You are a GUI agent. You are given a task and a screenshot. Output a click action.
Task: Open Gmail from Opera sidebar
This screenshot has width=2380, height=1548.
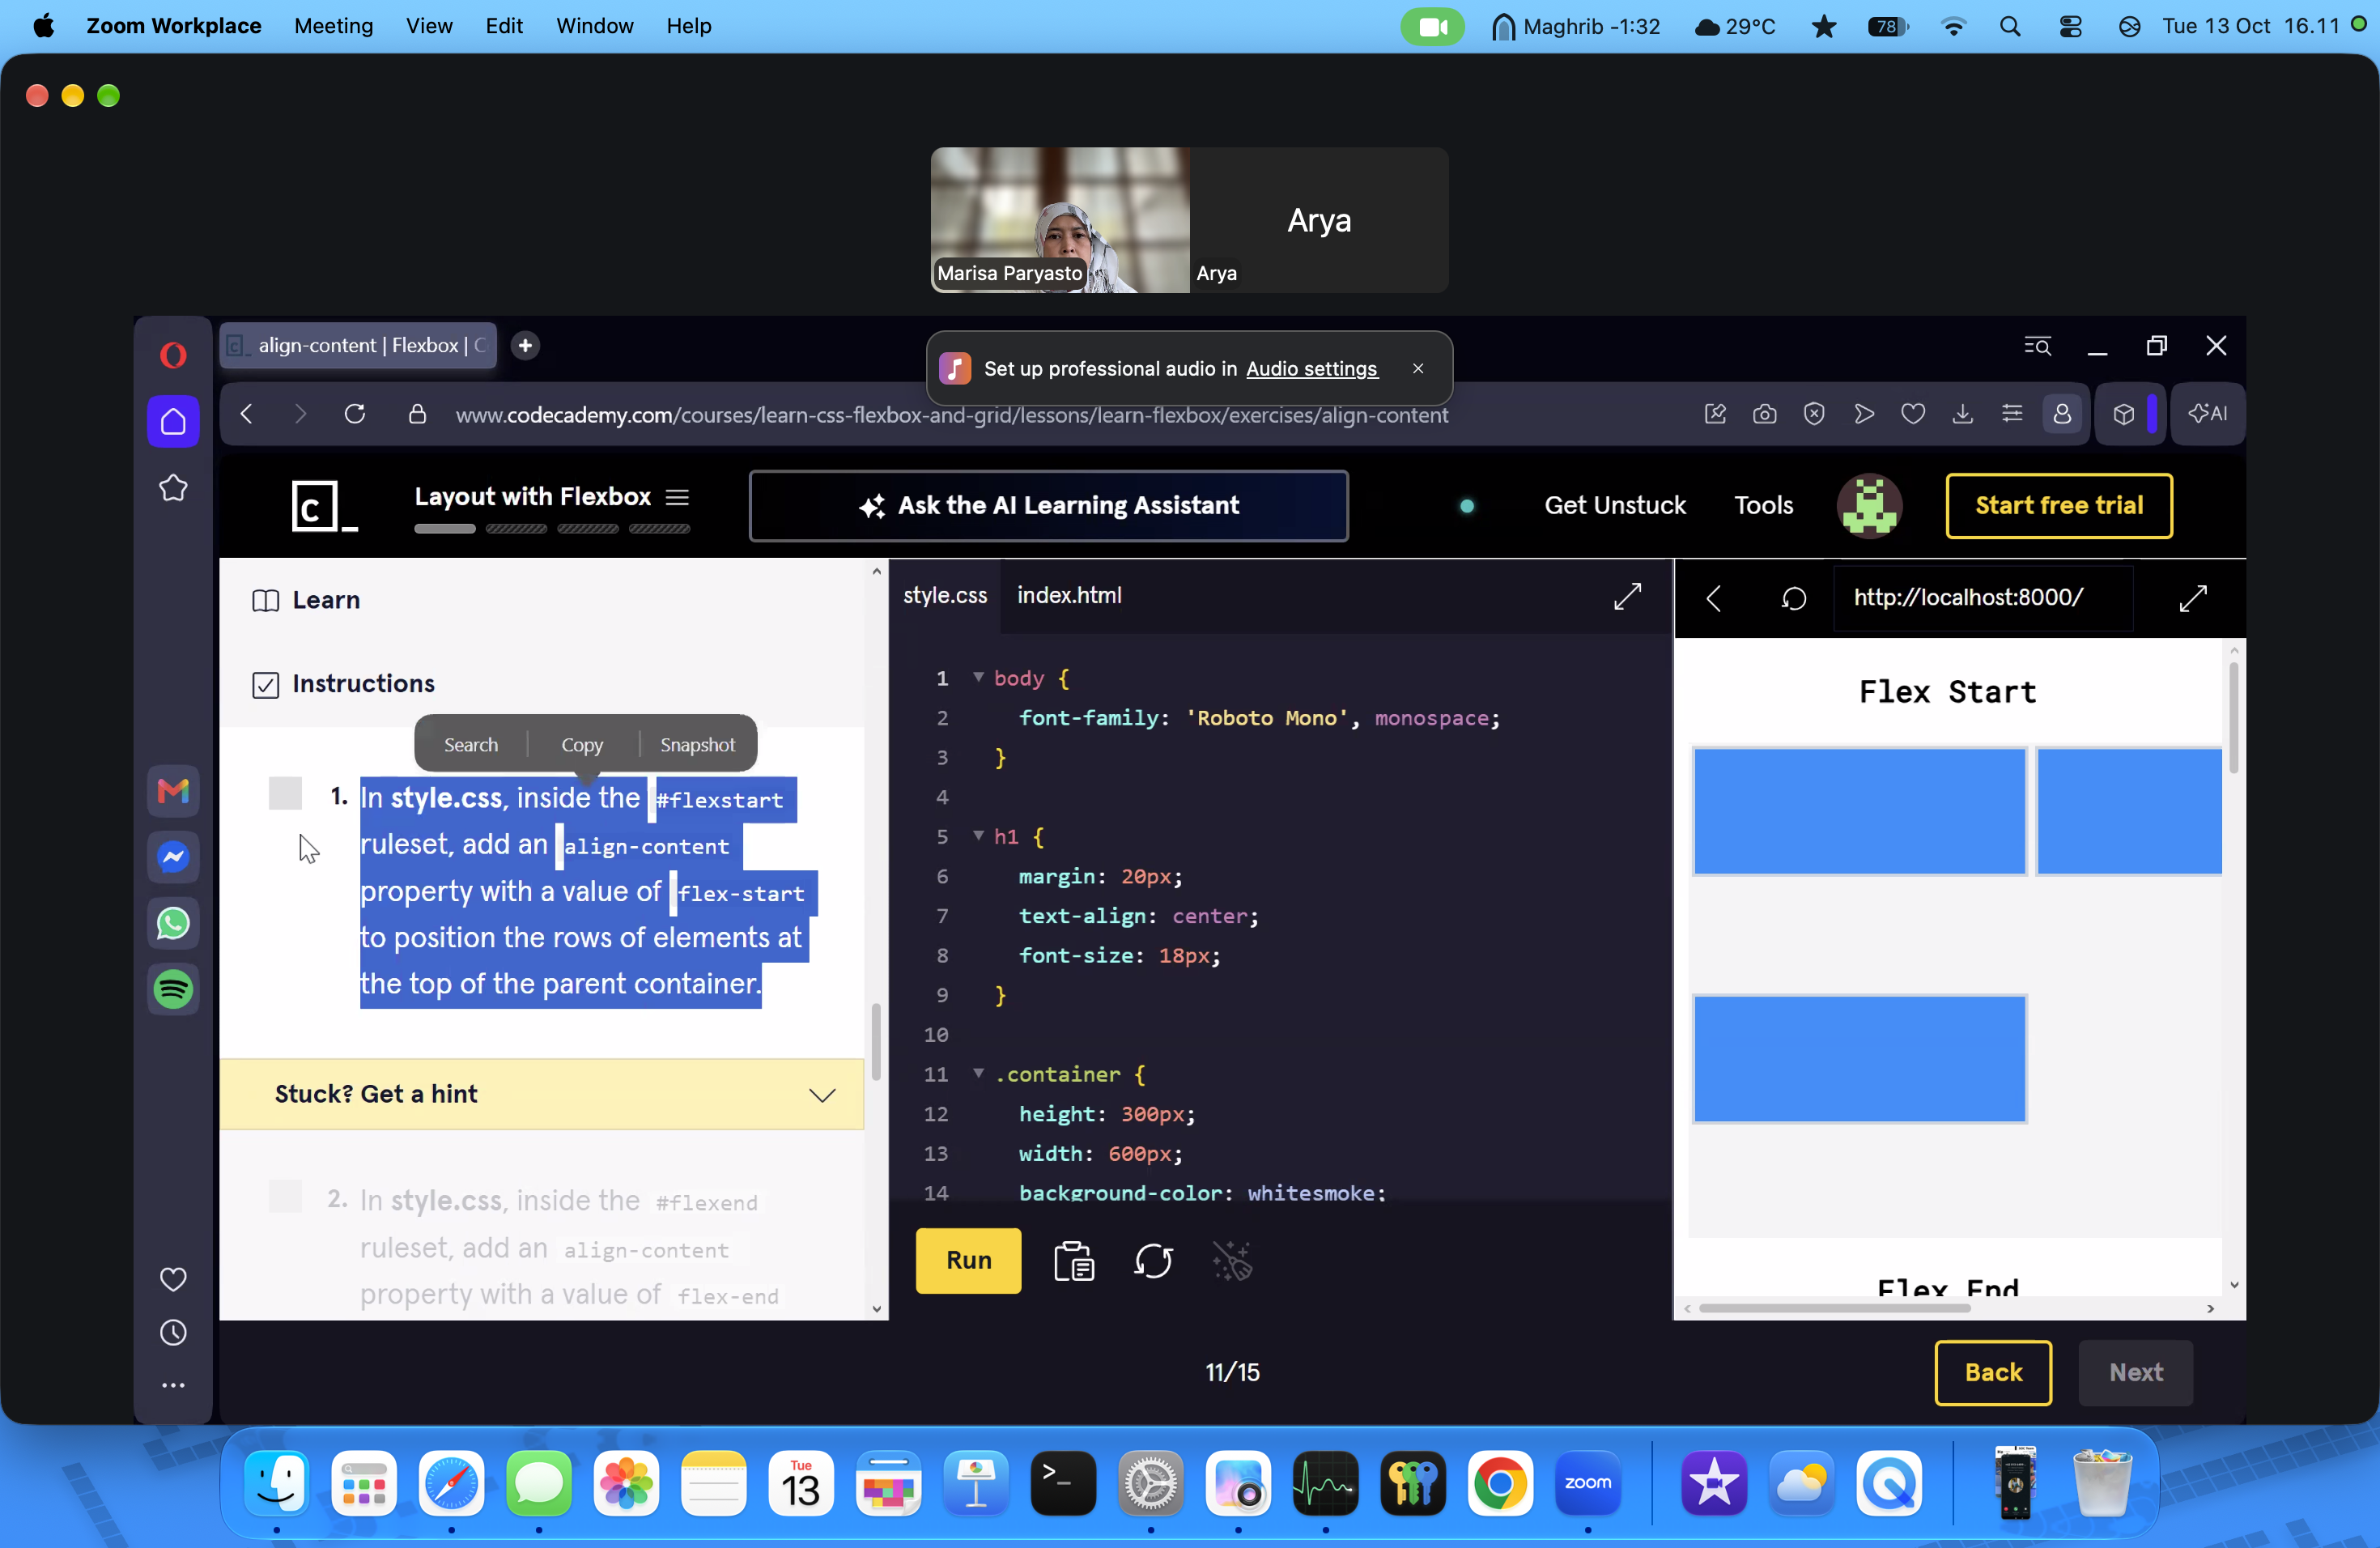(x=173, y=791)
